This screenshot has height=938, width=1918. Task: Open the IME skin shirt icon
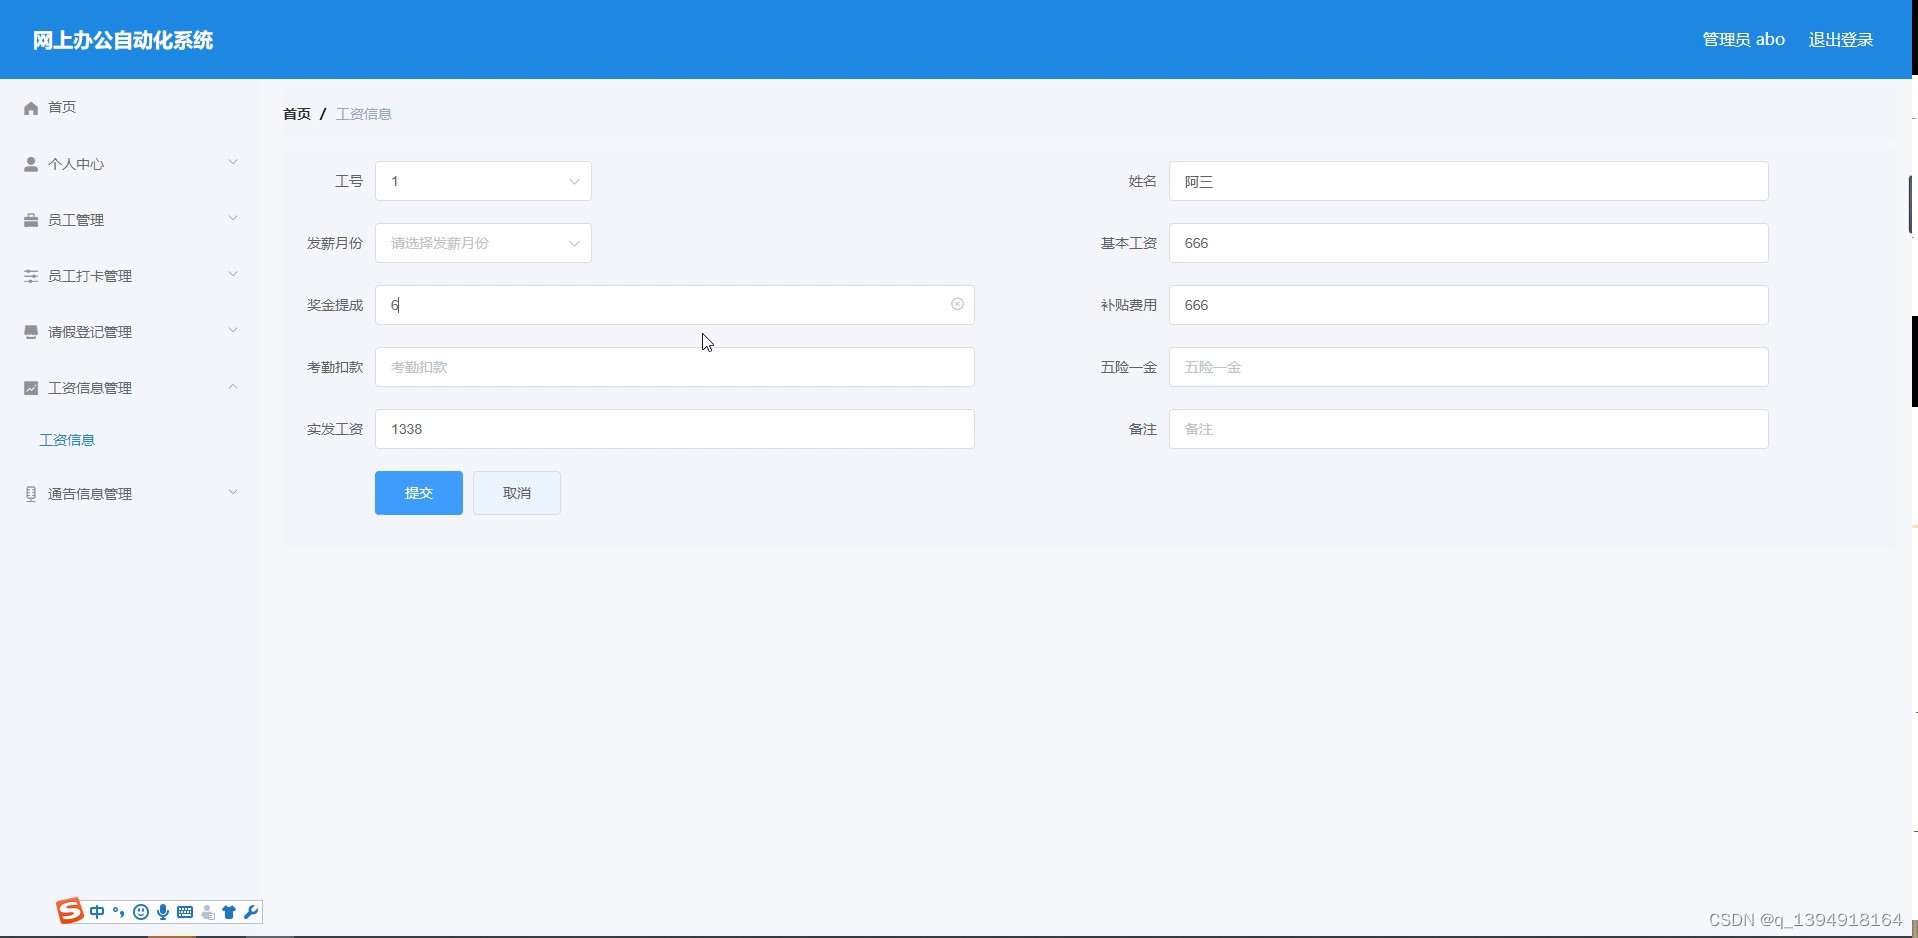[x=229, y=912]
